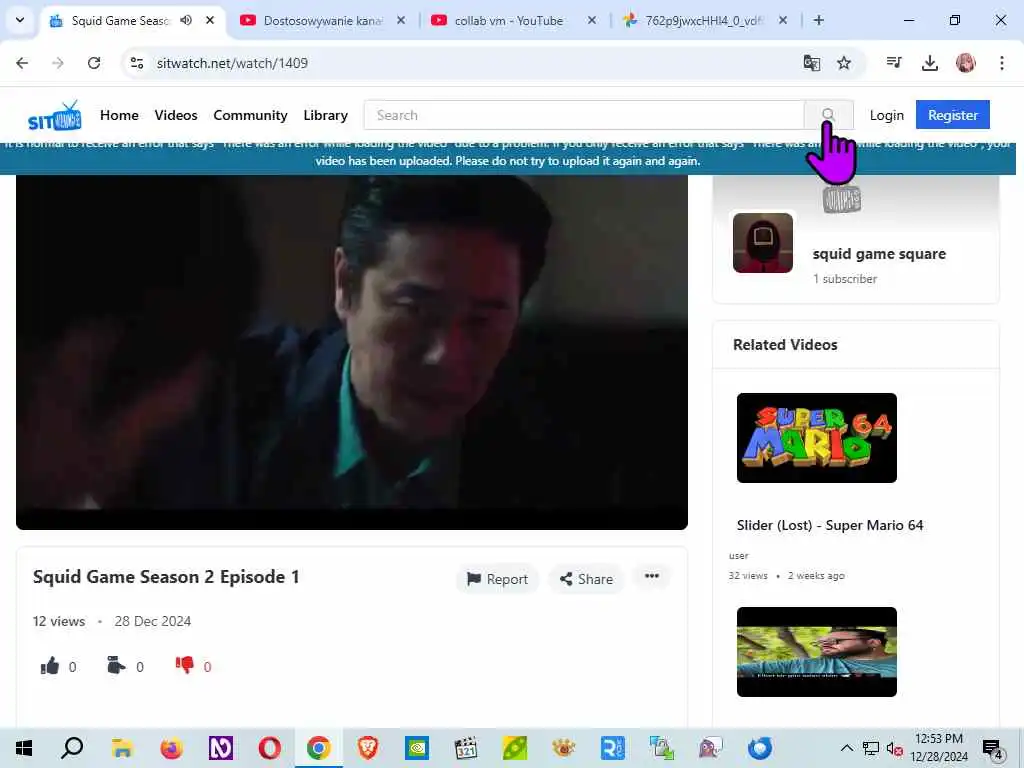Go back to the previous page
1024x768 pixels.
pos(22,63)
